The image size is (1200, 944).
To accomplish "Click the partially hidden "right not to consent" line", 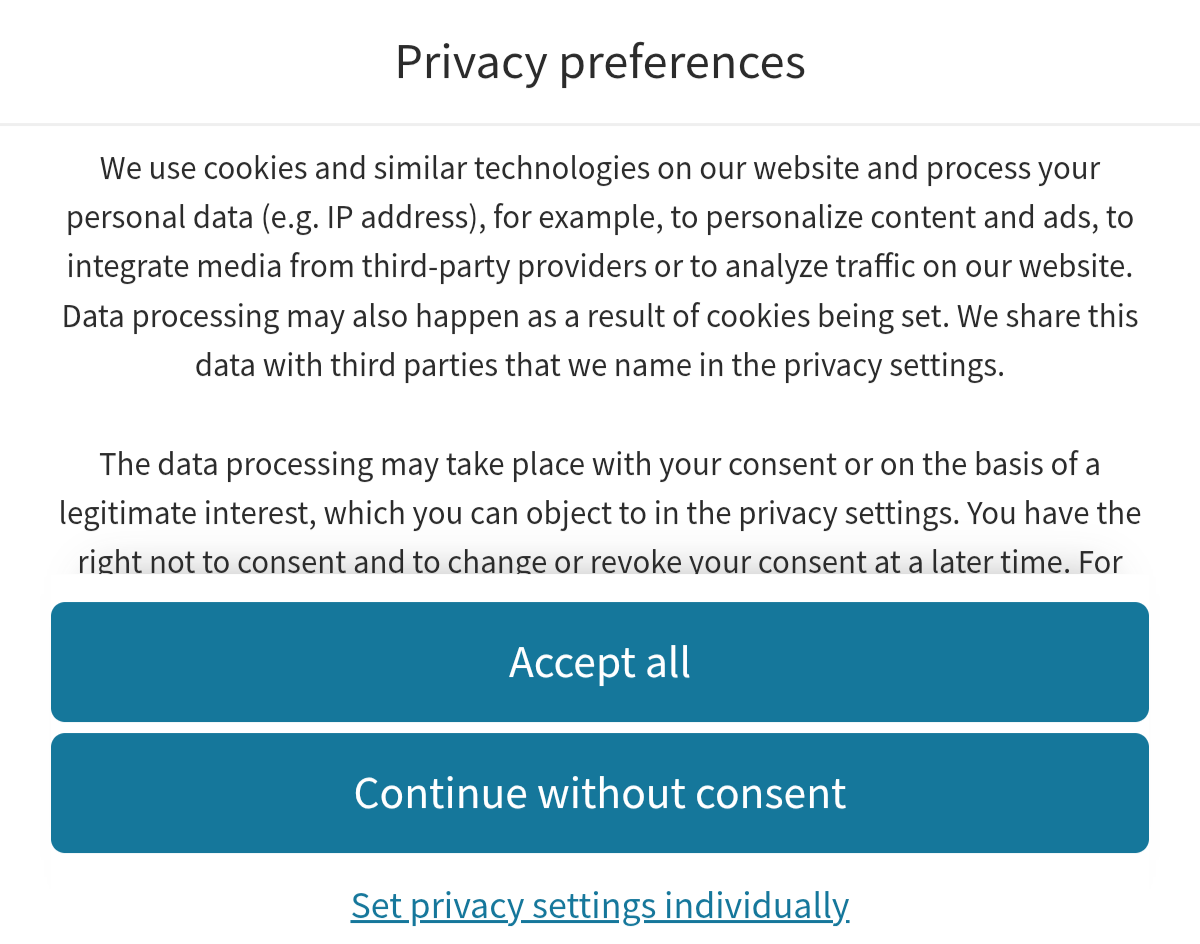I will [600, 562].
